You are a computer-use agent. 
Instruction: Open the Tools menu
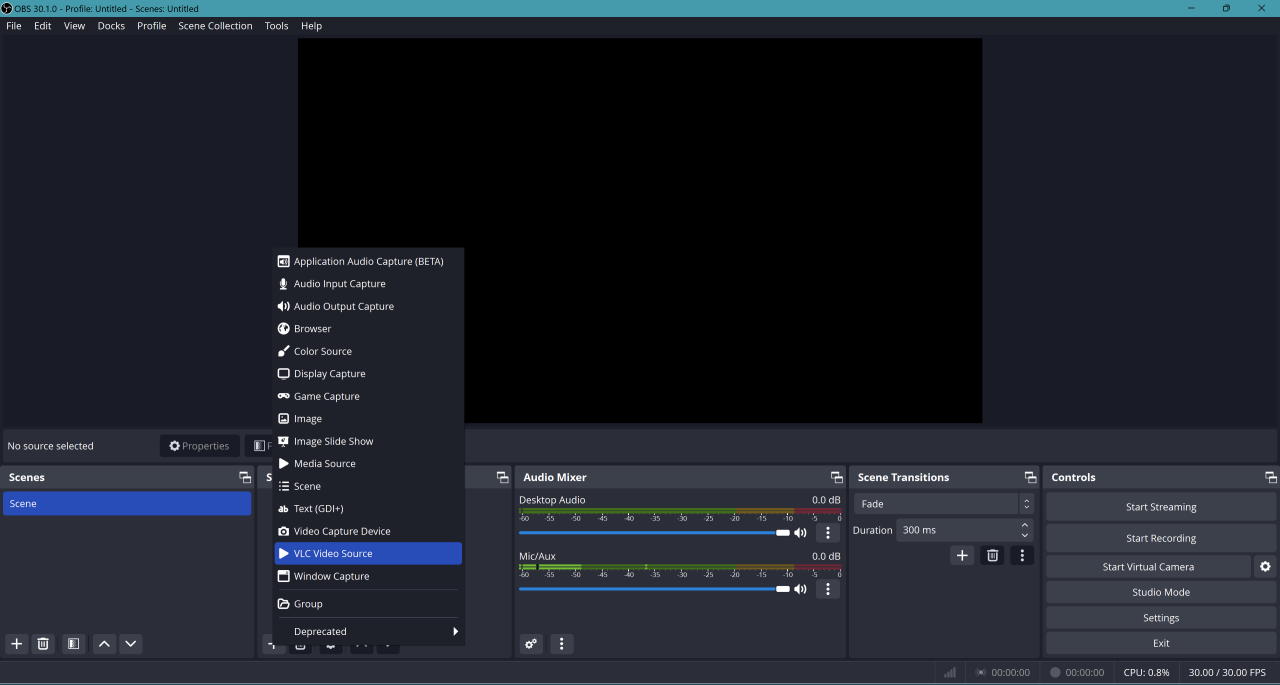(x=276, y=25)
